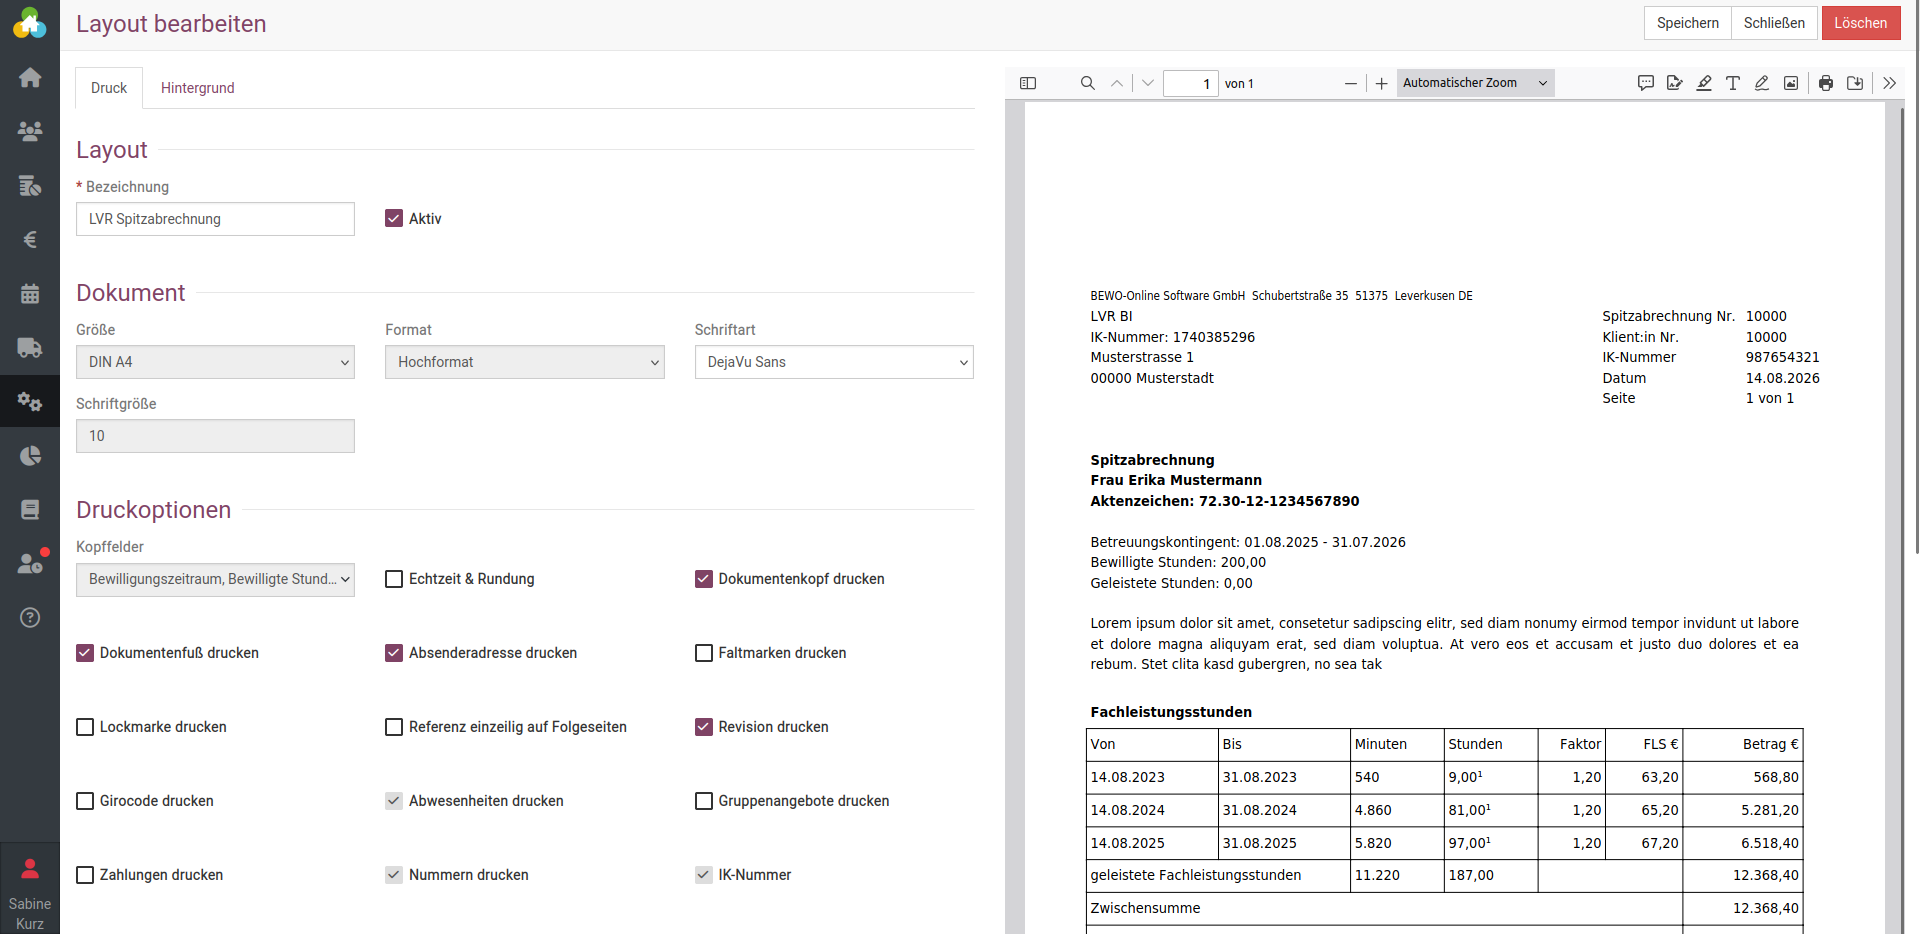
Task: Select the PDF signature tool
Action: click(1675, 83)
